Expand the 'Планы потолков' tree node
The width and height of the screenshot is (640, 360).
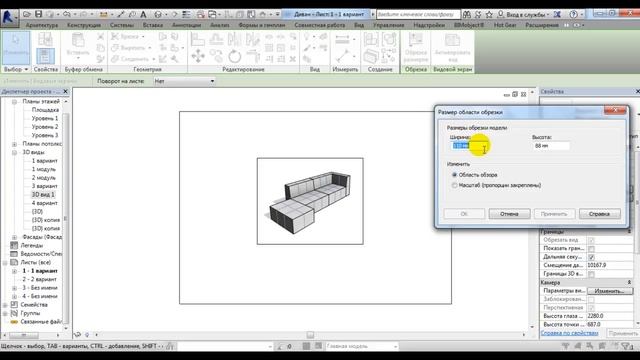(14, 144)
